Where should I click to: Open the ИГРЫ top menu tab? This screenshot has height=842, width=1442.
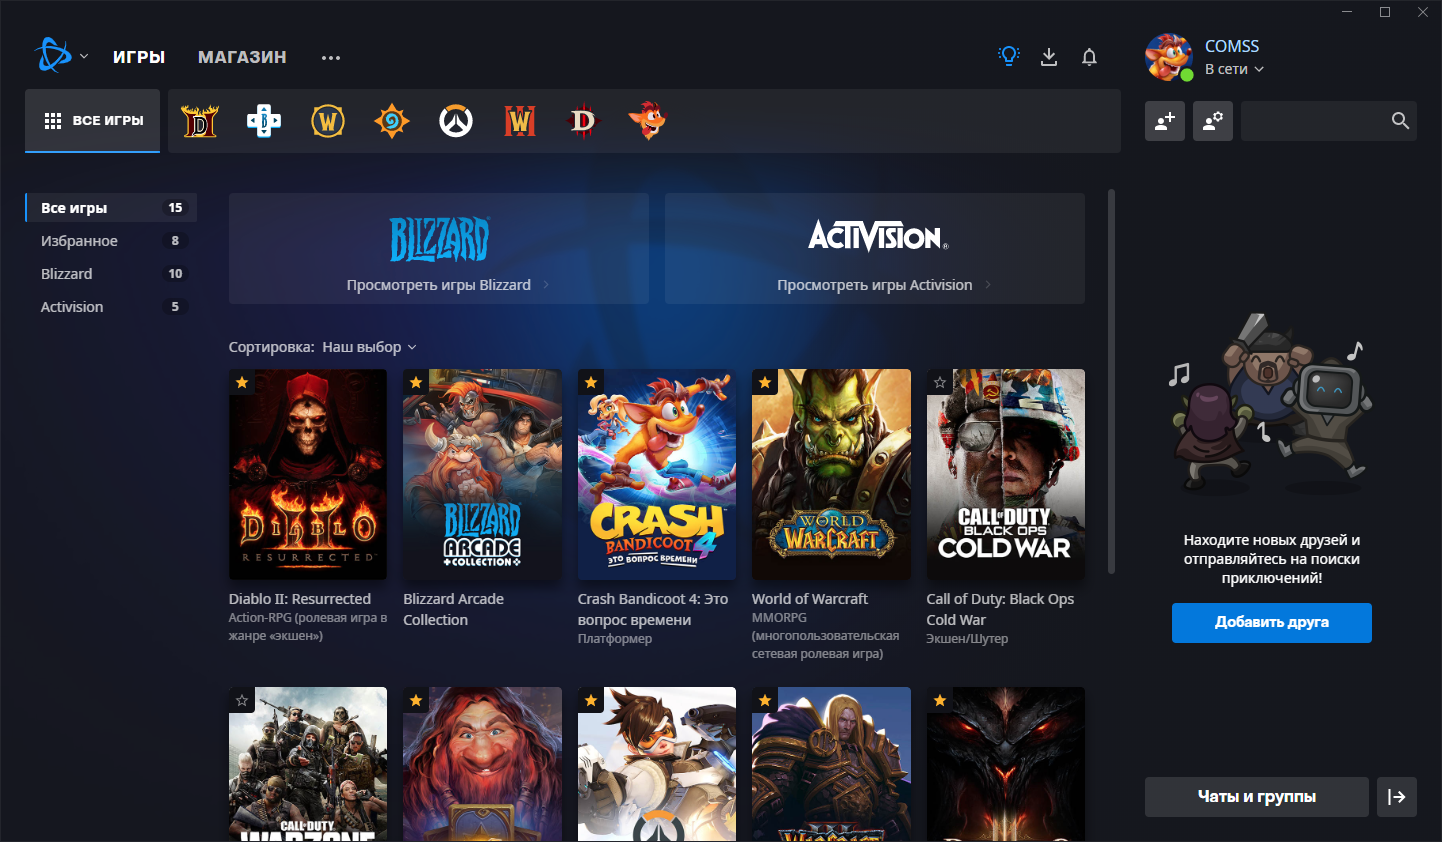click(x=139, y=57)
